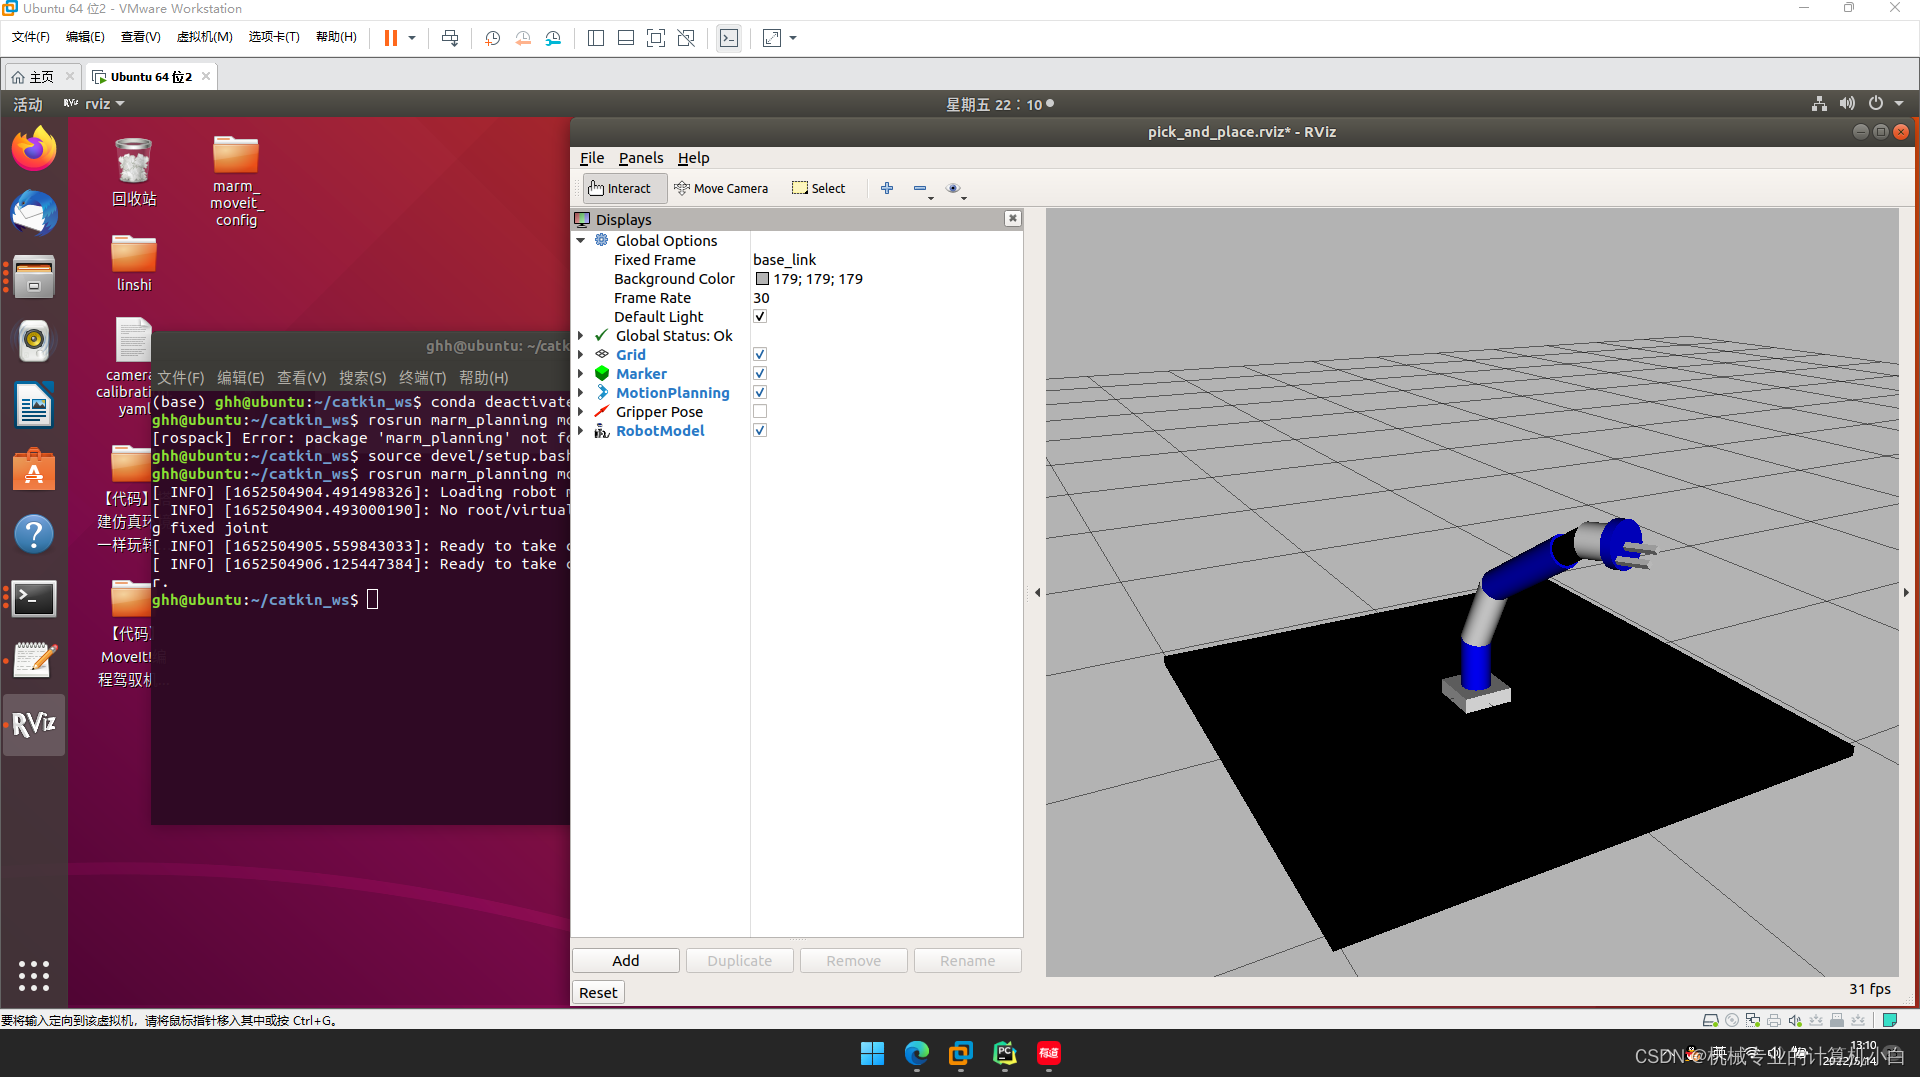
Task: Launch Firefox from the Ubuntu dock
Action: coord(34,147)
